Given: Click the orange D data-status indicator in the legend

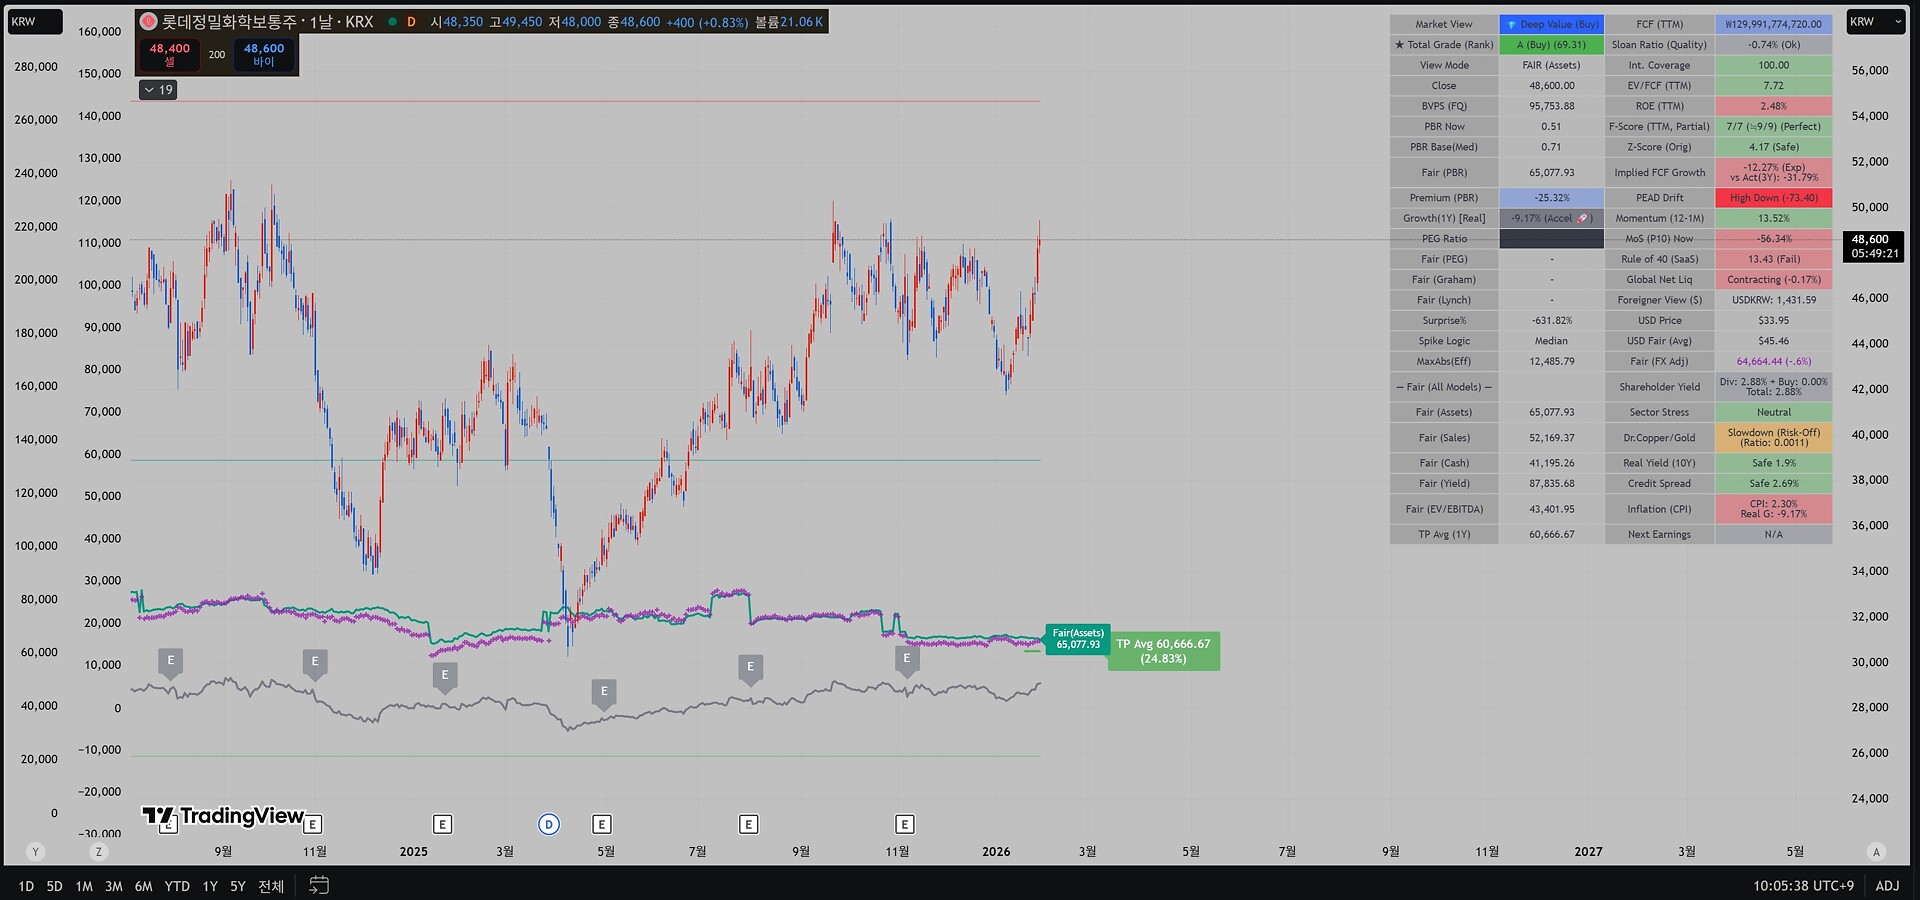Looking at the screenshot, I should pos(411,21).
